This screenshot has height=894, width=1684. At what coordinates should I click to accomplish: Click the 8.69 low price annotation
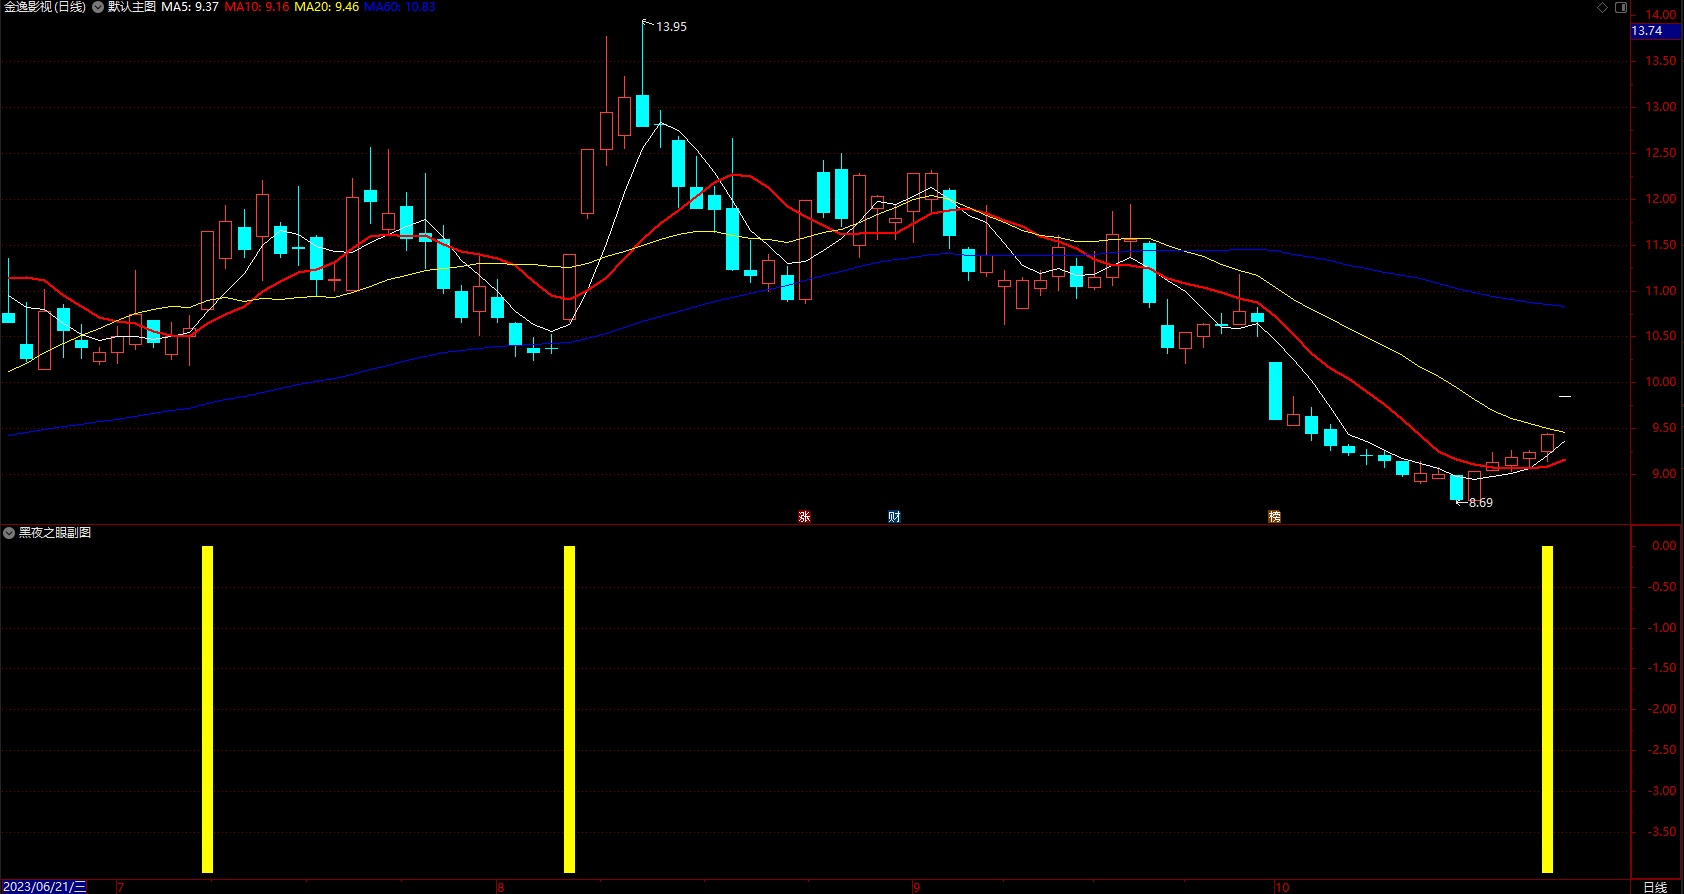(x=1480, y=503)
